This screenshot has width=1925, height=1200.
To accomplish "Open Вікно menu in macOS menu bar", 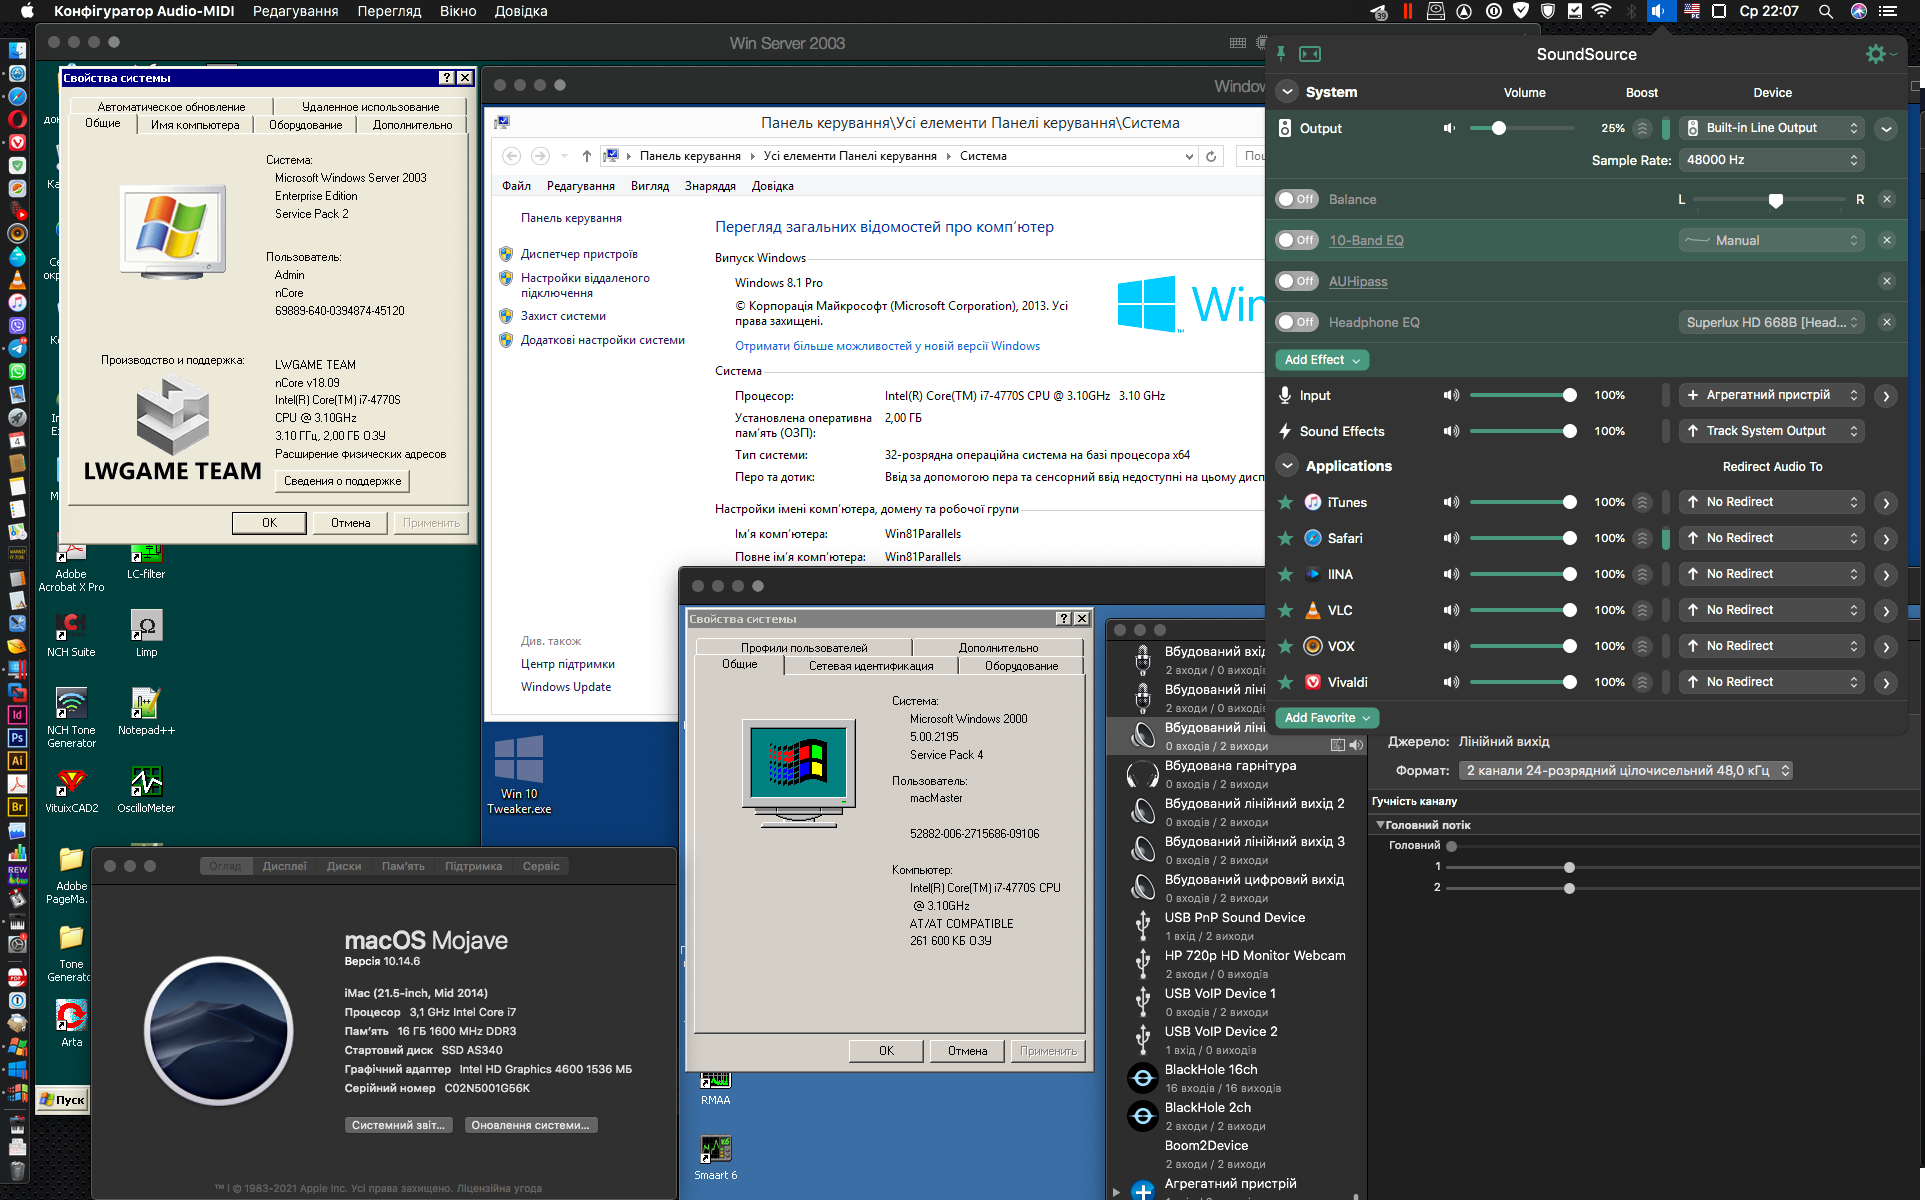I will pos(458,11).
